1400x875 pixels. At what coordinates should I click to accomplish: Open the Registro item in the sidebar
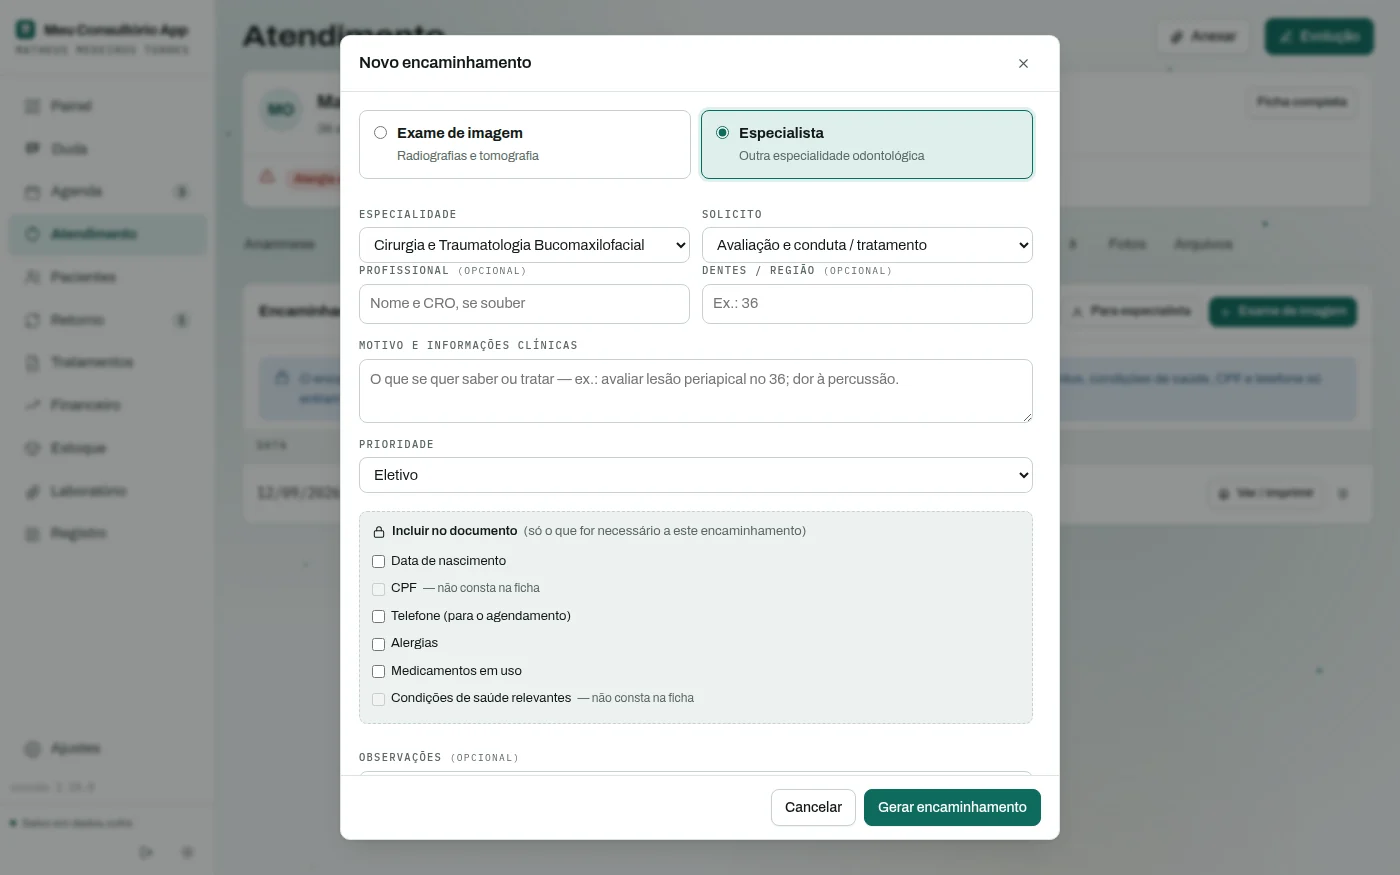point(108,534)
